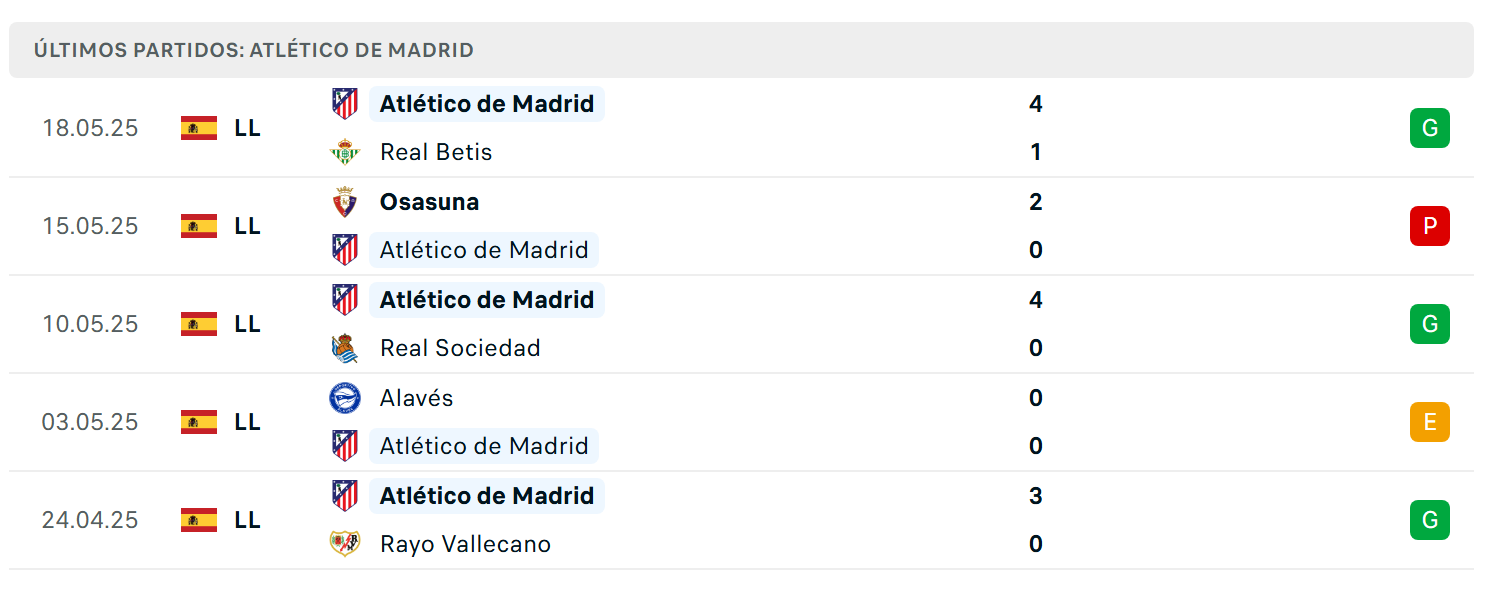Click green G badge for Real Betis match
1488x589 pixels.
coord(1429,128)
